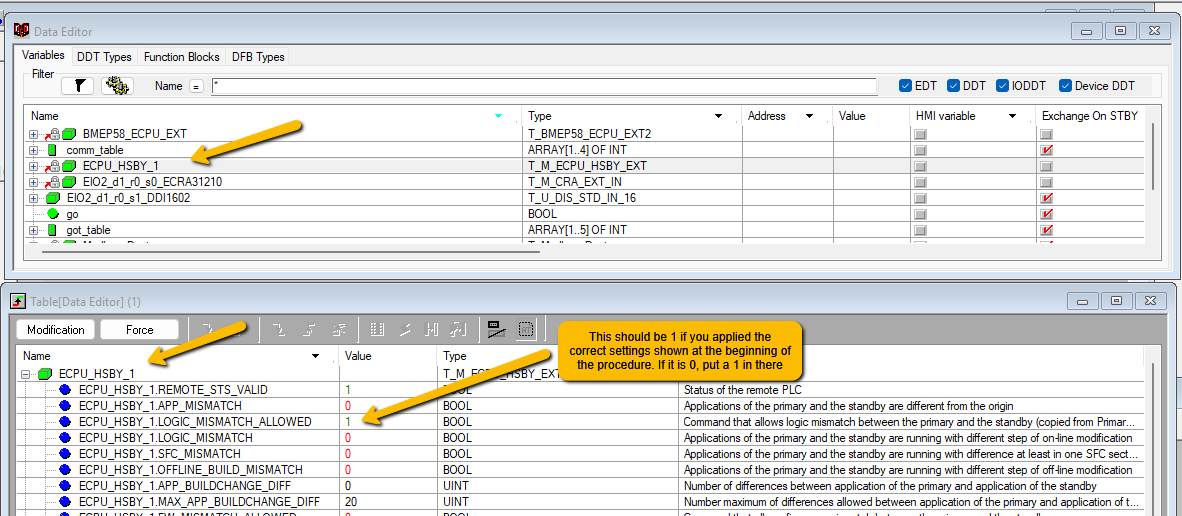The width and height of the screenshot is (1182, 516).
Task: Click the Value column header in Table window
Action: pyautogui.click(x=387, y=356)
